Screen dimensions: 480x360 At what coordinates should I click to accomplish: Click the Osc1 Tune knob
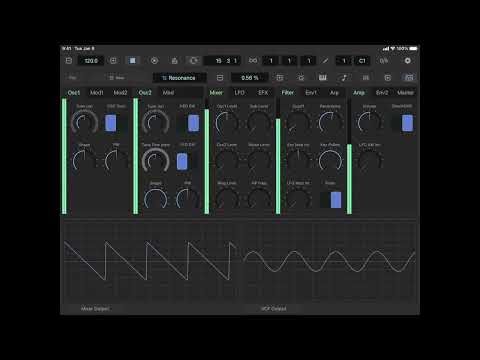(84, 123)
